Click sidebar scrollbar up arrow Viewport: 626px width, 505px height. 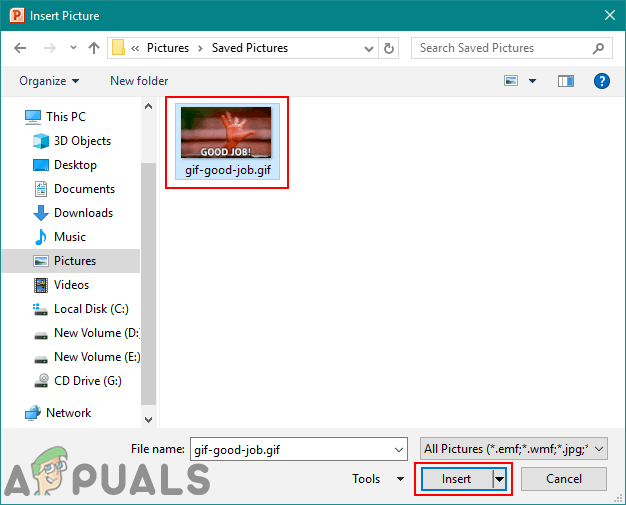tap(149, 106)
